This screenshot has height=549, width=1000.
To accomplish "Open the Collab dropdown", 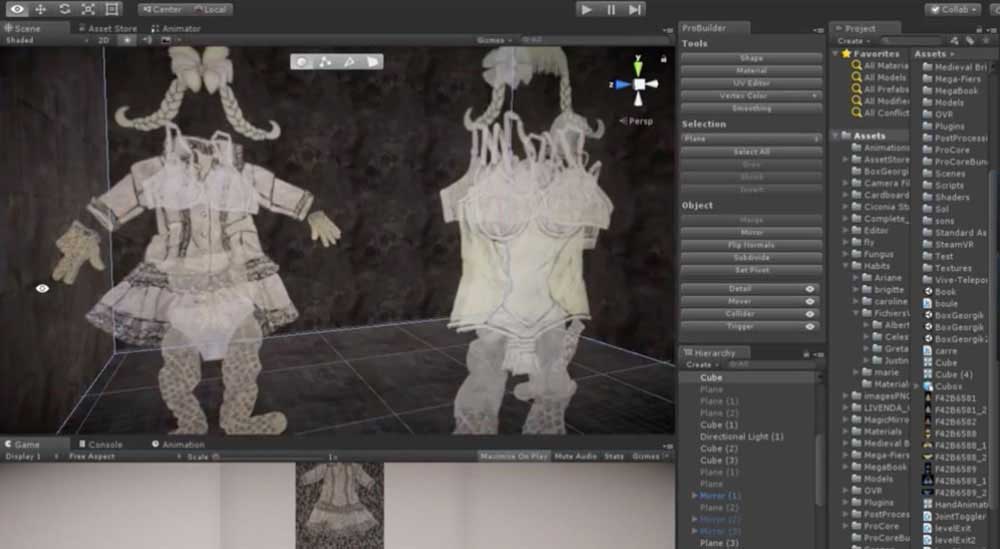I will [x=951, y=9].
